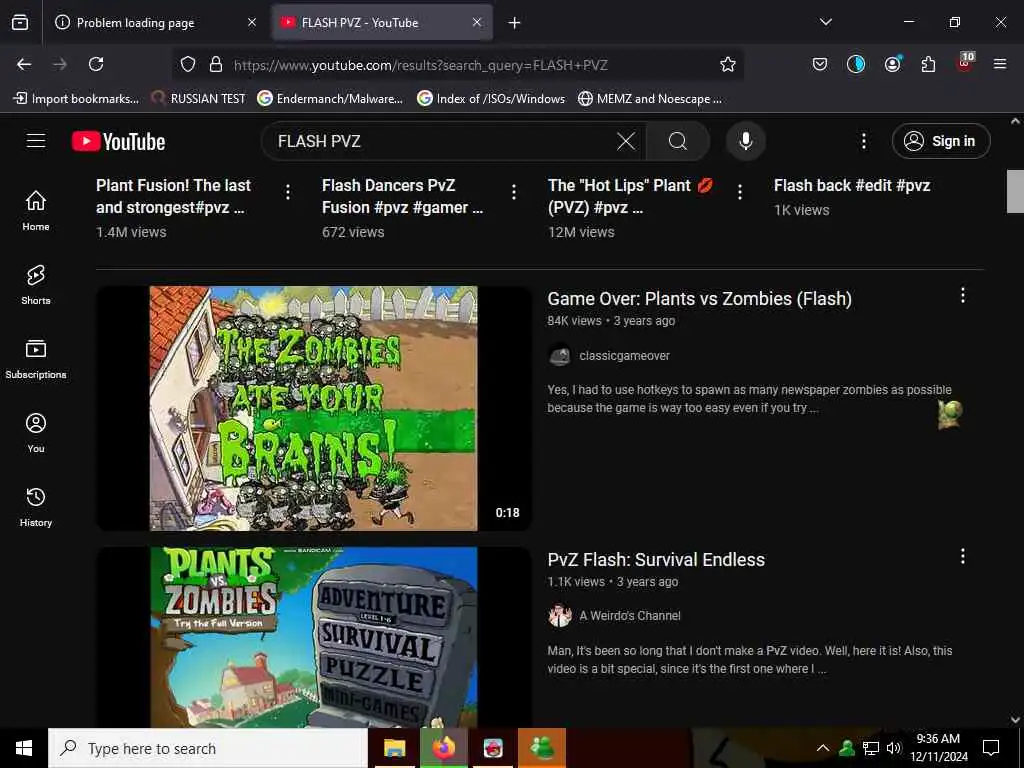Close the FLASH PVZ - YouTube tab
Image resolution: width=1024 pixels, height=768 pixels.
(477, 22)
